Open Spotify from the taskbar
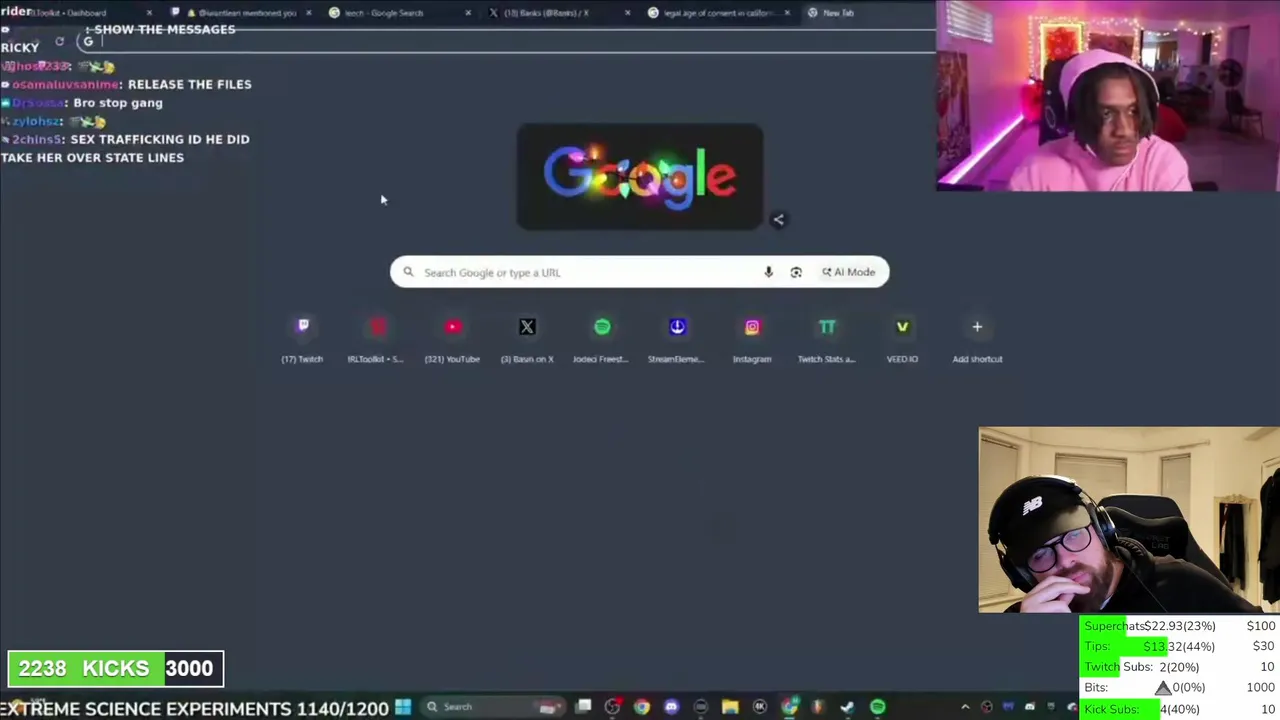This screenshot has width=1280, height=720. 877,707
